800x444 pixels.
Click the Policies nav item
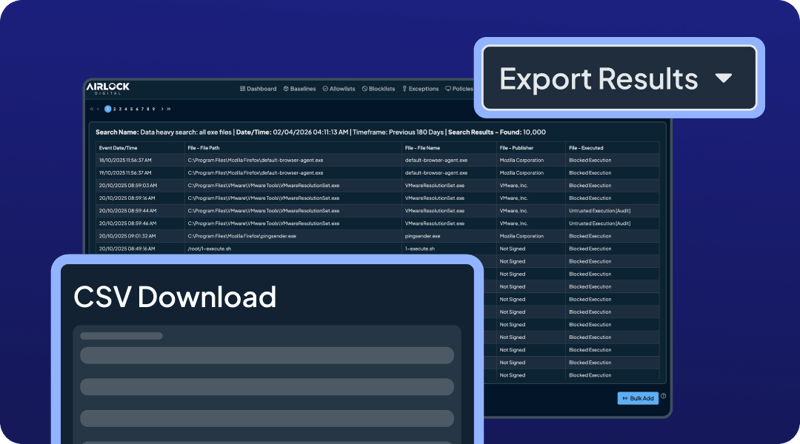point(459,89)
